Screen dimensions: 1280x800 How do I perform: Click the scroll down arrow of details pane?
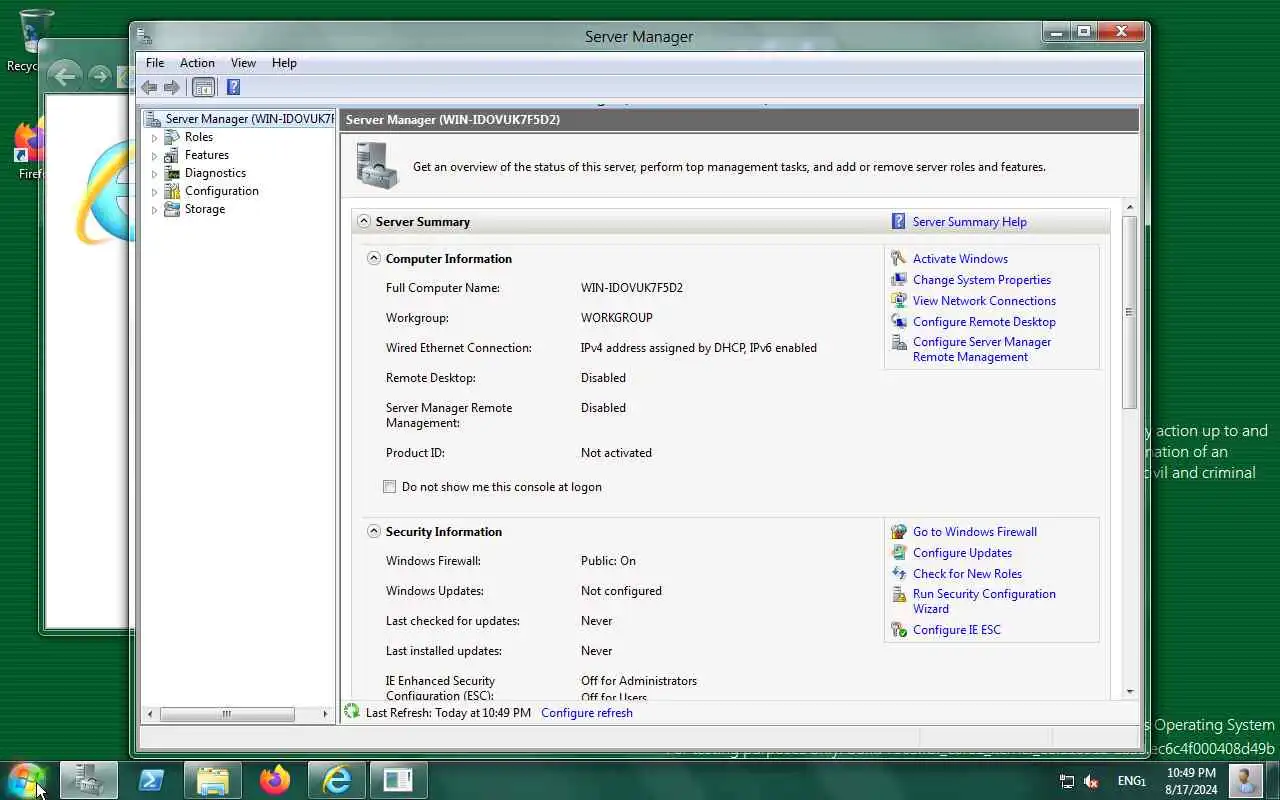pyautogui.click(x=1130, y=691)
